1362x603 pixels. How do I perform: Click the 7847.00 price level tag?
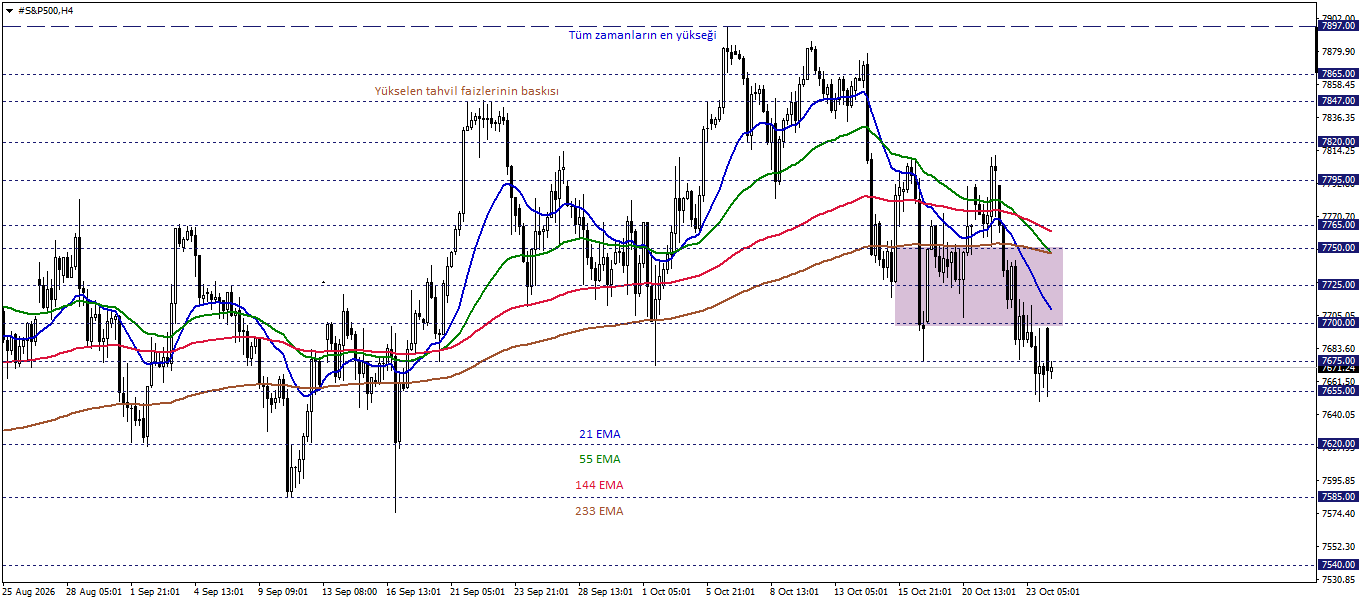coord(1338,101)
